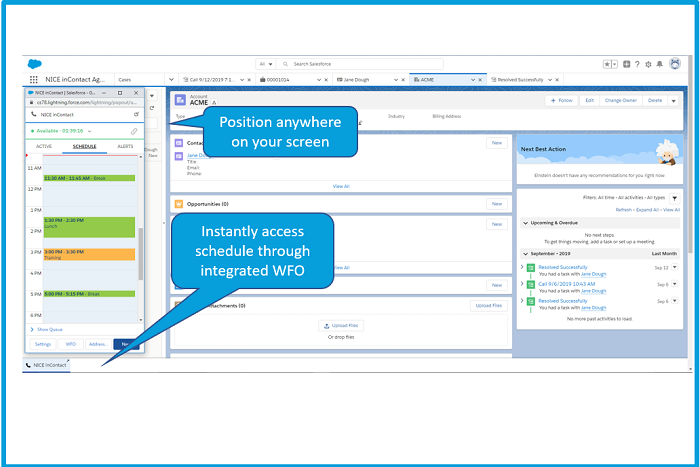Image resolution: width=700 pixels, height=467 pixels.
Task: Click the Salesforce cloud logo
Action: point(34,64)
